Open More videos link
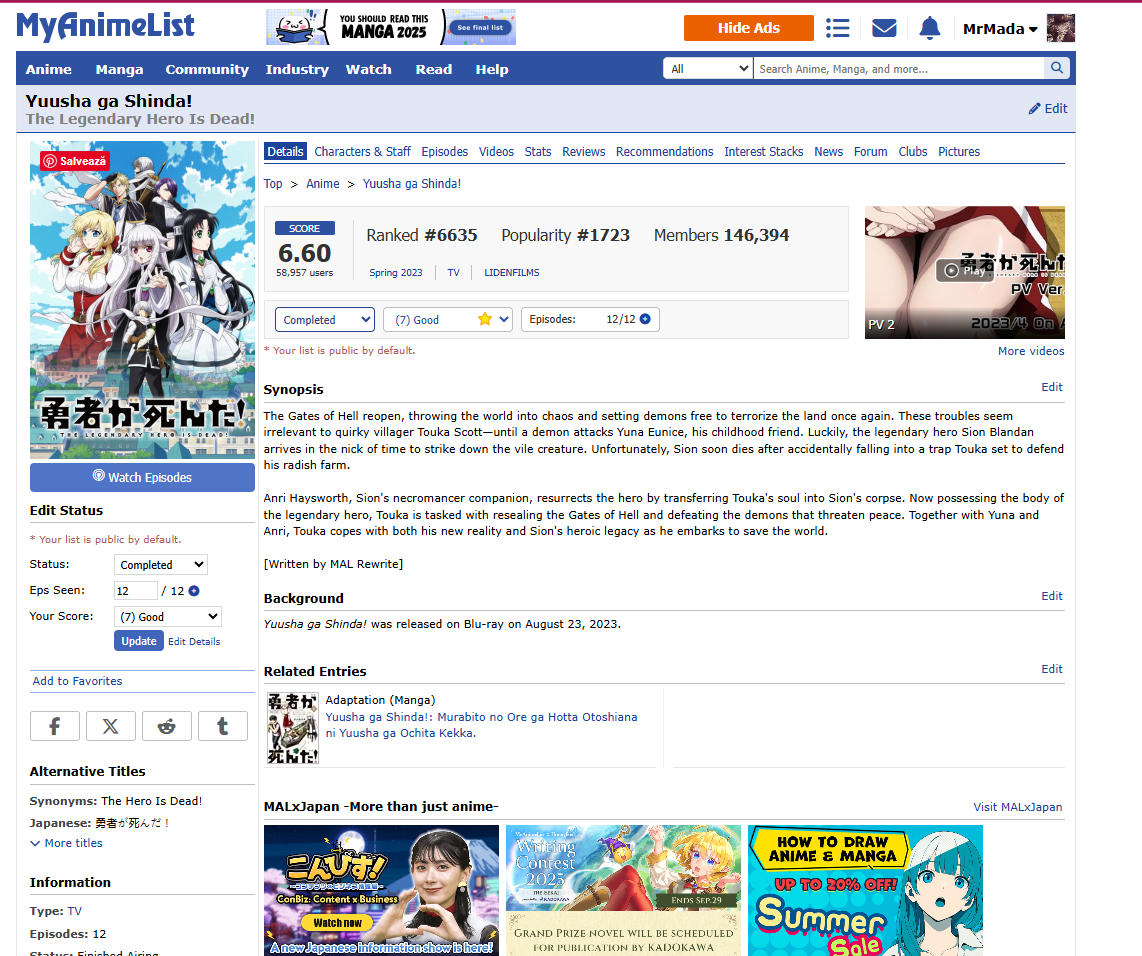The image size is (1142, 956). 1031,351
